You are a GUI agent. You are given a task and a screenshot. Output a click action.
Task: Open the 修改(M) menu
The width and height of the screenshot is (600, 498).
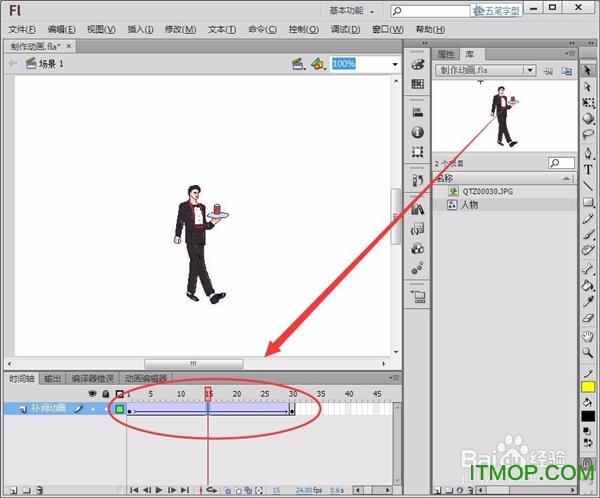[x=181, y=29]
